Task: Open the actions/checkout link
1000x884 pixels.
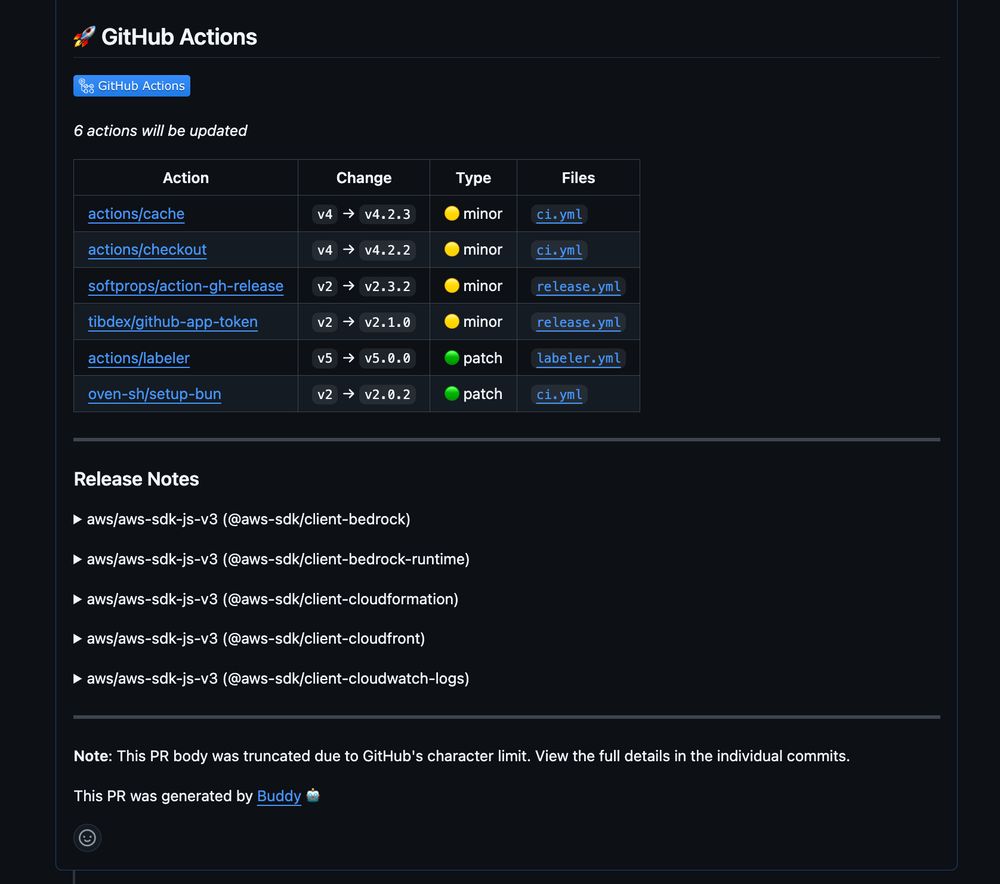Action: [147, 249]
